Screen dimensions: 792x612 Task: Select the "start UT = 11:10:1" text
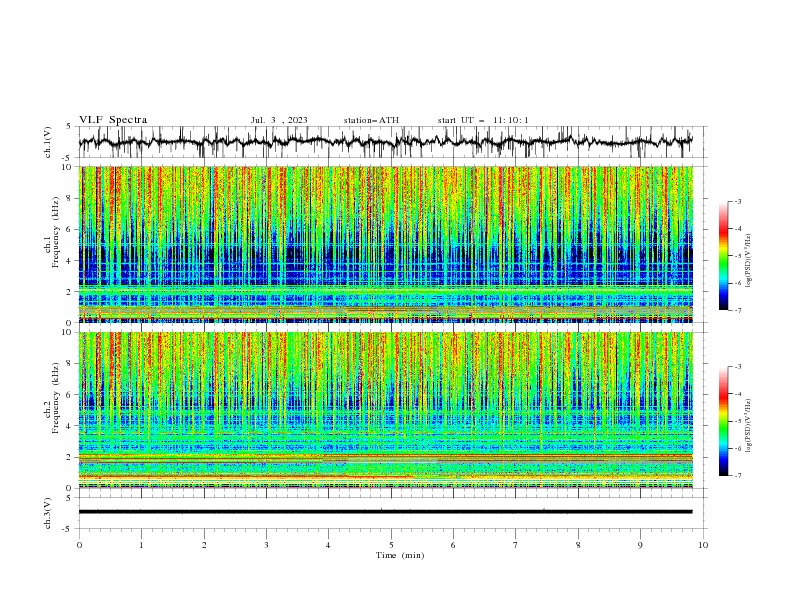pyautogui.click(x=483, y=120)
